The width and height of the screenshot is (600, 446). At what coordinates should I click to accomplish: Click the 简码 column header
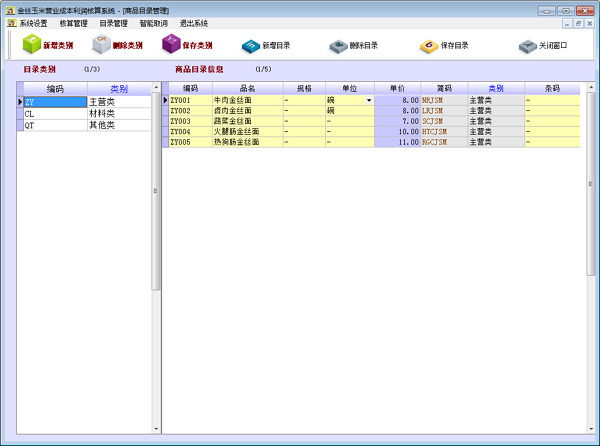tap(444, 89)
